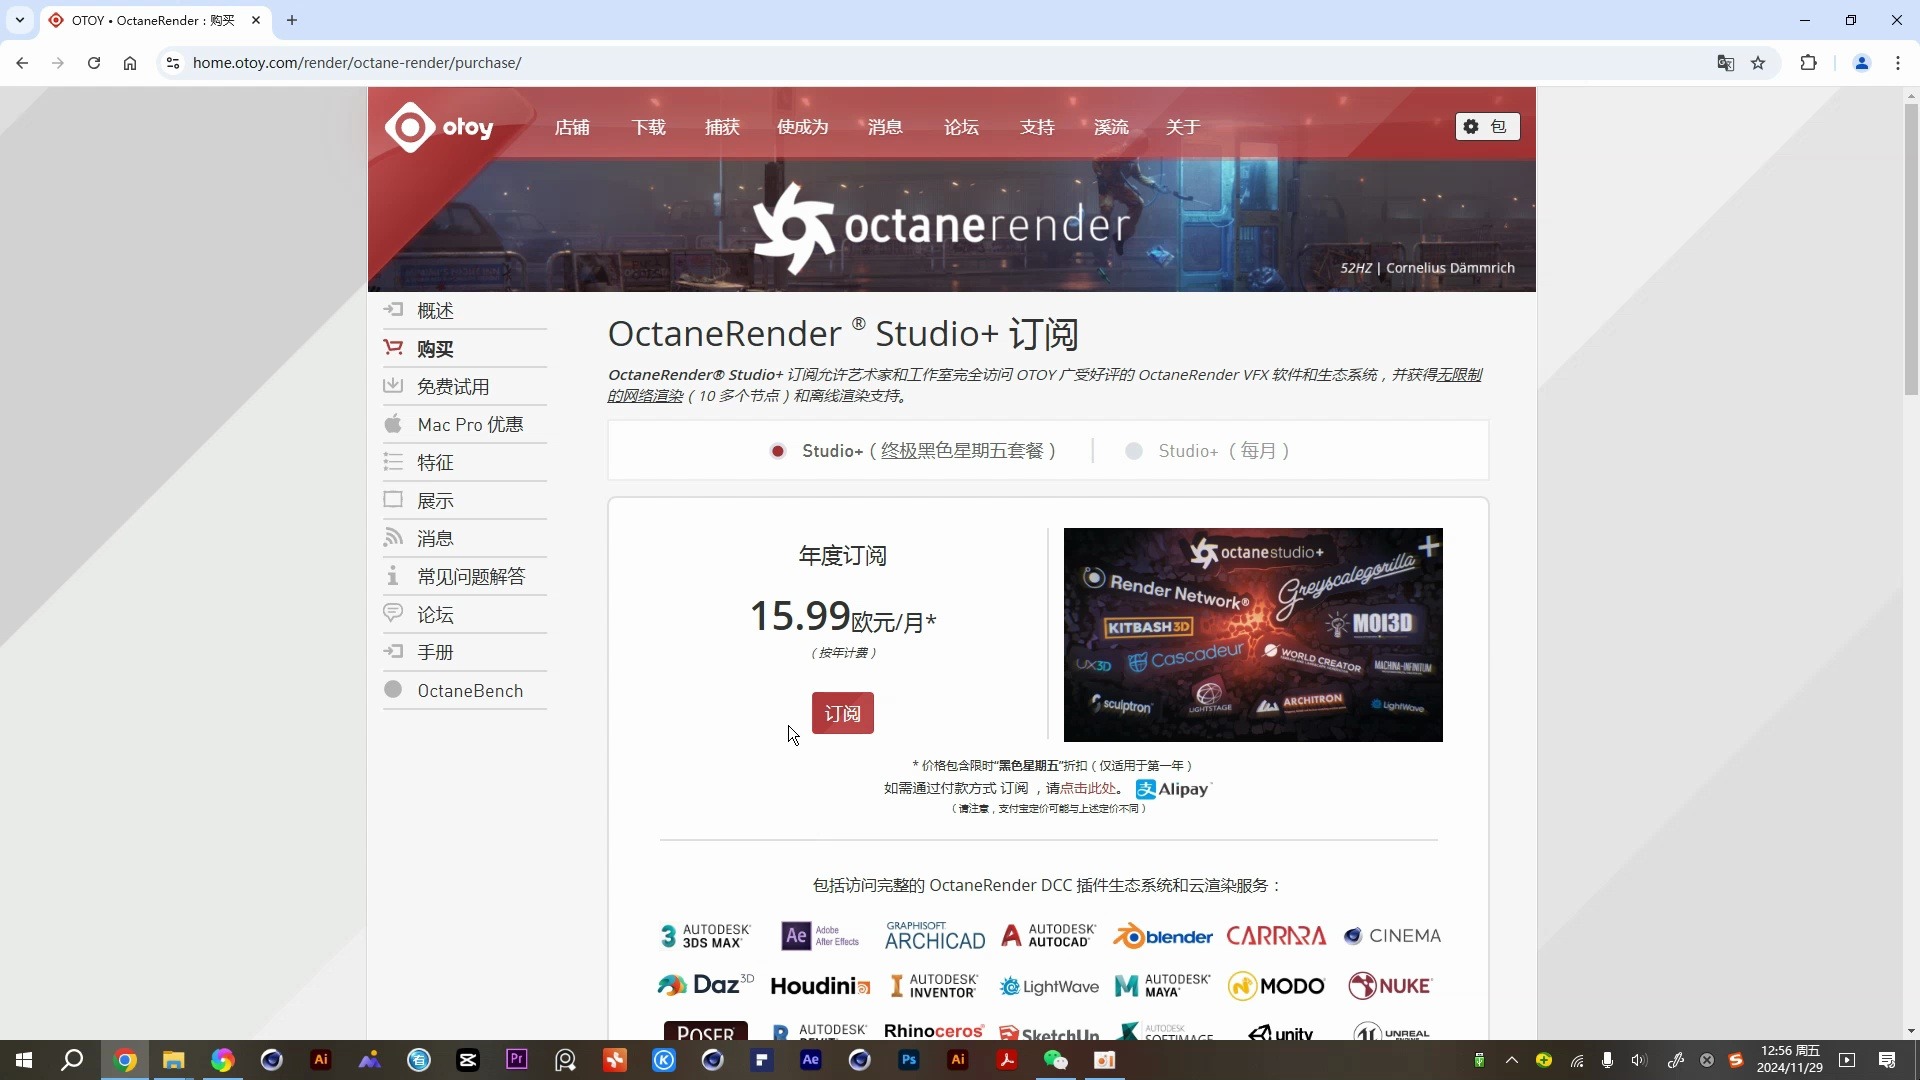1920x1080 pixels.
Task: Close the OTOY OctaneRender tab
Action: (x=256, y=20)
